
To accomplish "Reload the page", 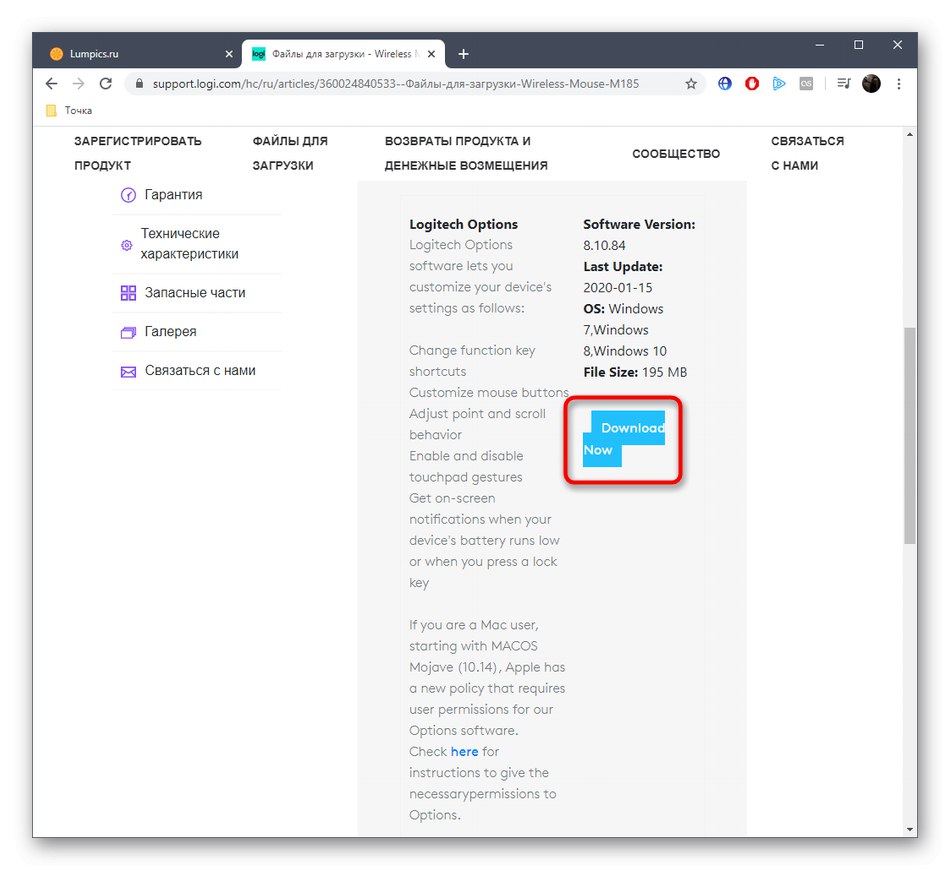I will click(105, 84).
